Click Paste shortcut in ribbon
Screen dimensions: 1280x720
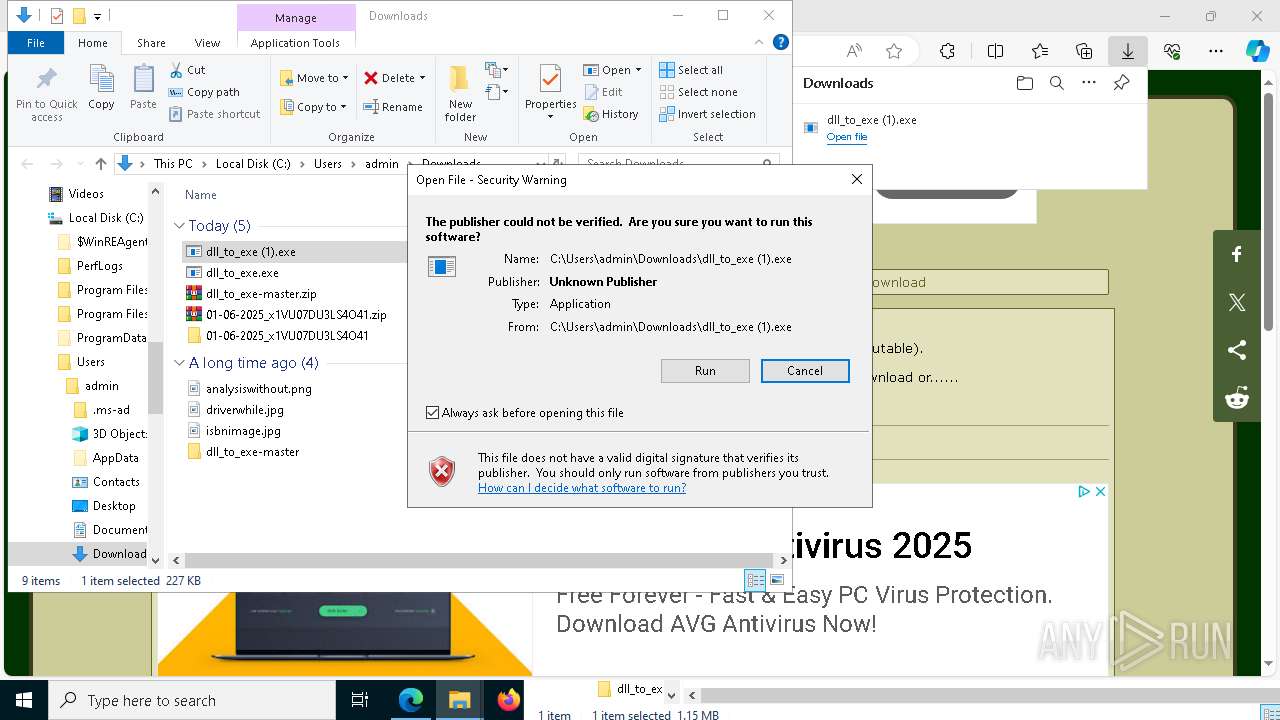pos(214,114)
